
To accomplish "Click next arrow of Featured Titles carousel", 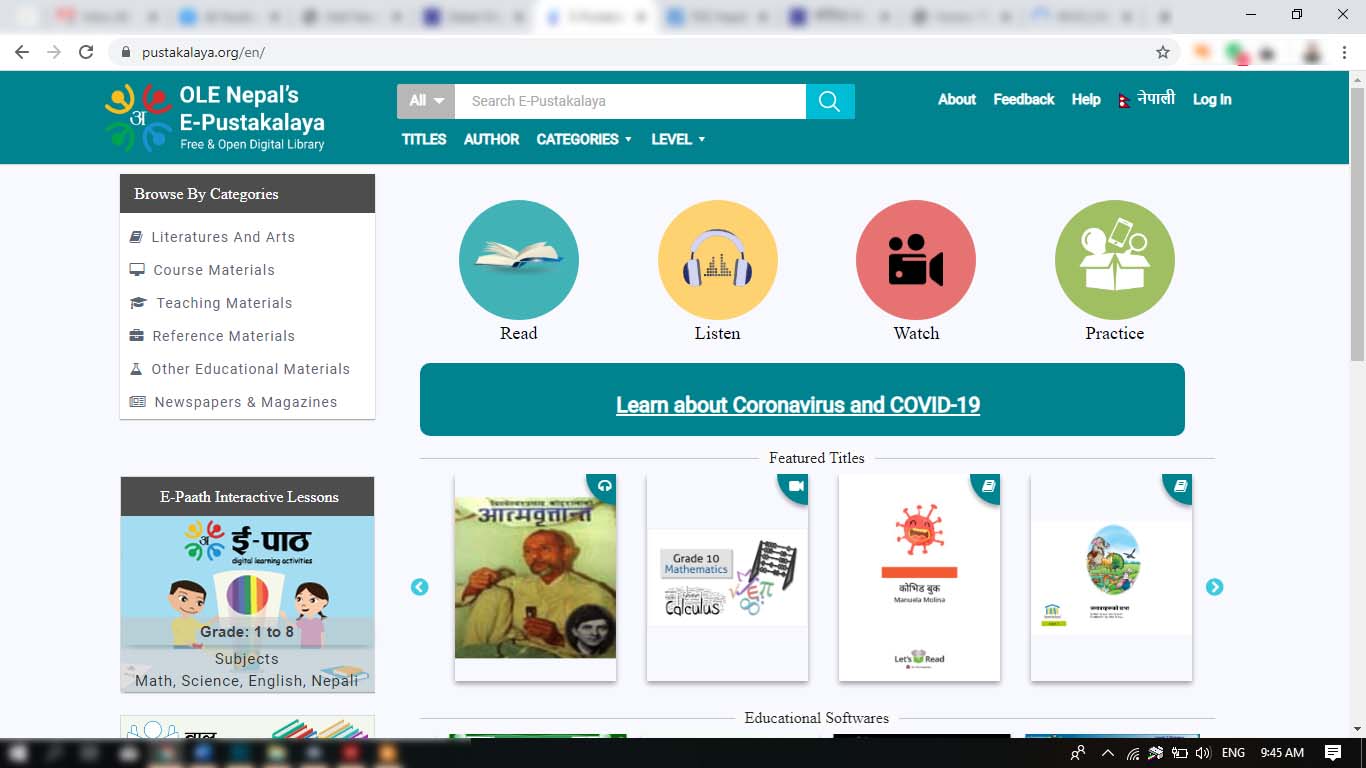I will [1214, 587].
